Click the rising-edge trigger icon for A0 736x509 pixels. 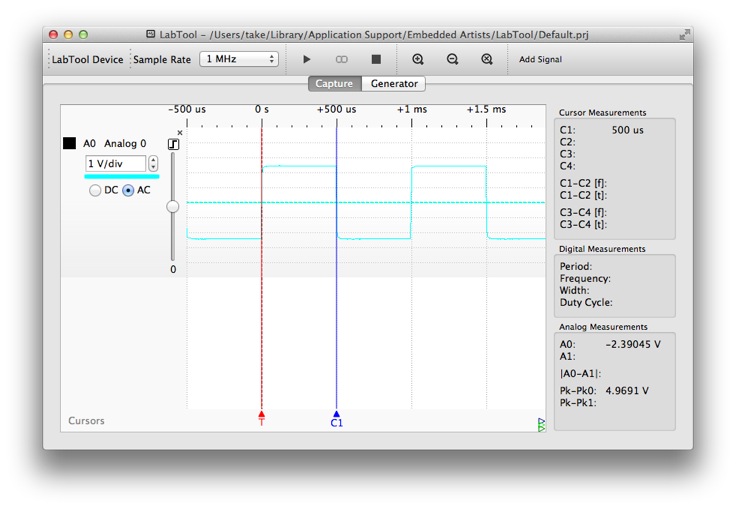coord(173,144)
